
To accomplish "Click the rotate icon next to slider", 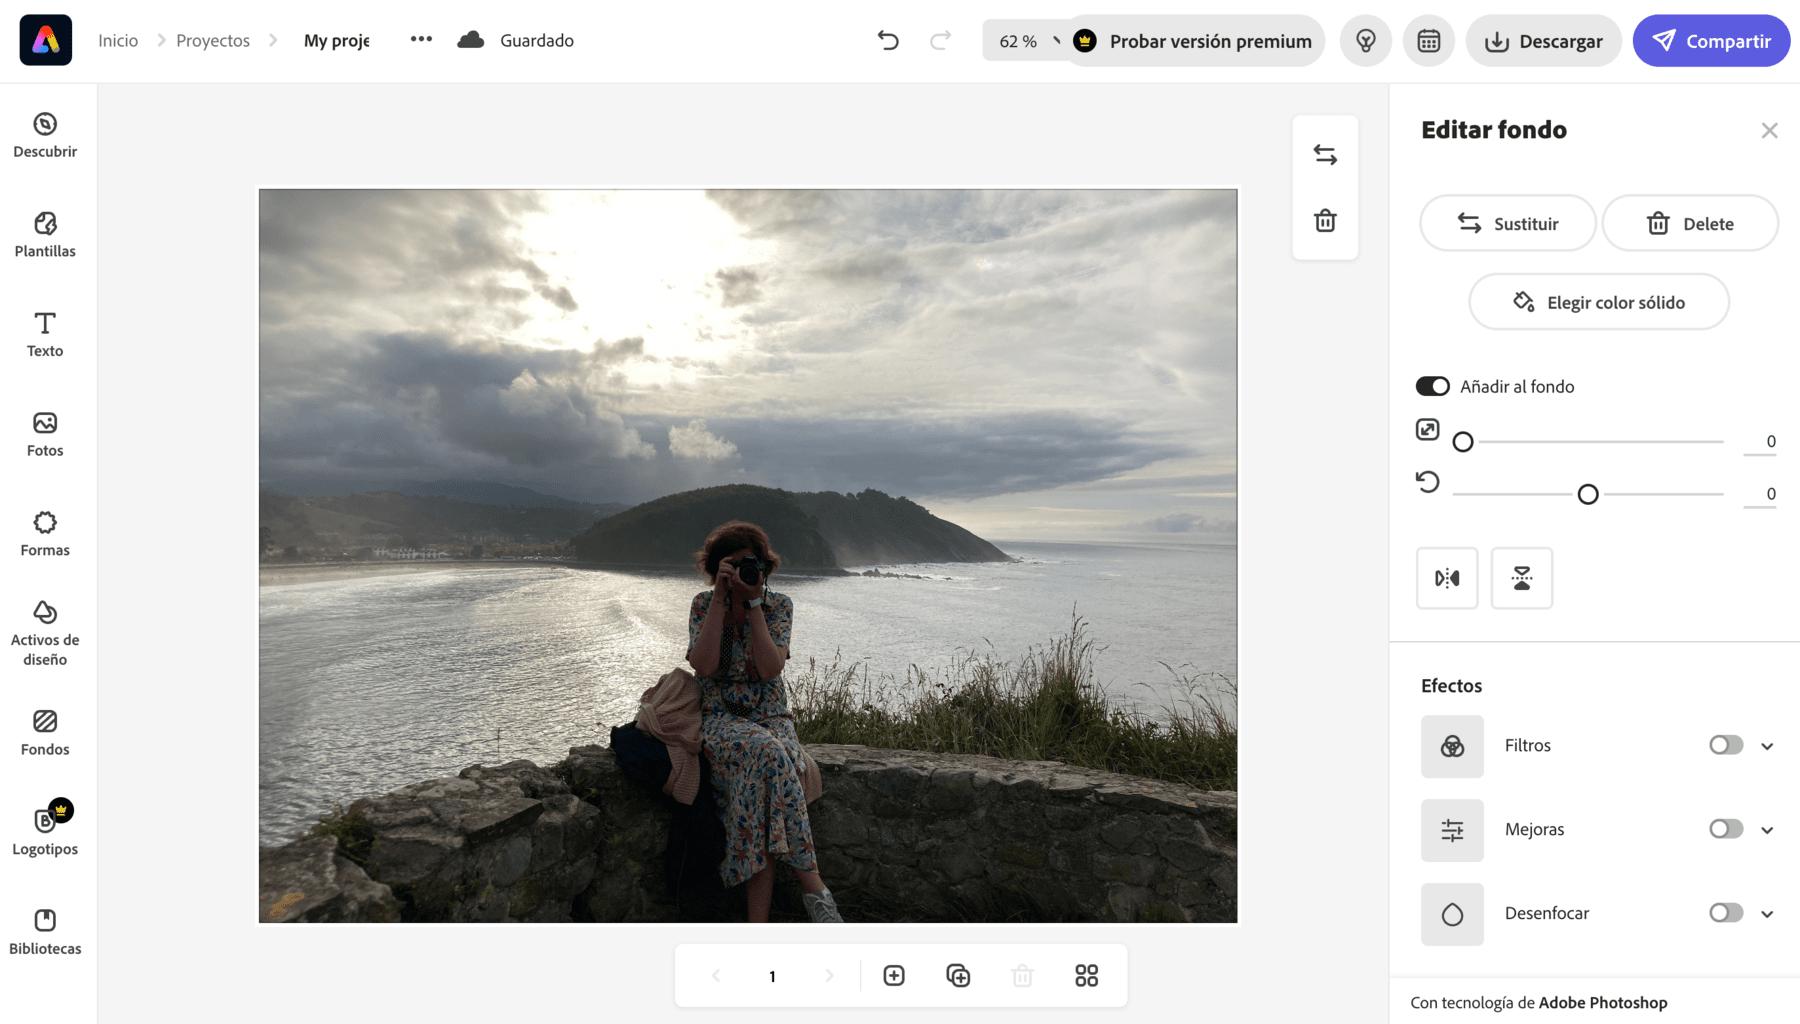I will click(x=1428, y=482).
